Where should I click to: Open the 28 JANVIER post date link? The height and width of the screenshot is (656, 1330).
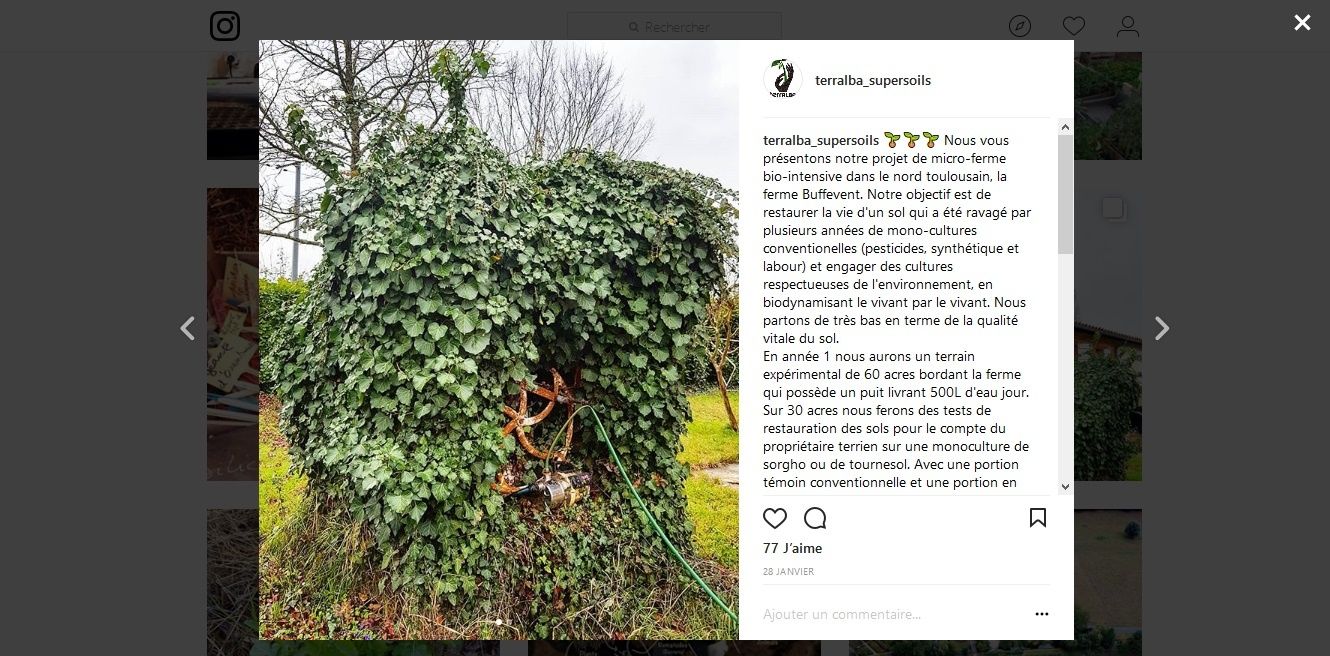pos(788,572)
